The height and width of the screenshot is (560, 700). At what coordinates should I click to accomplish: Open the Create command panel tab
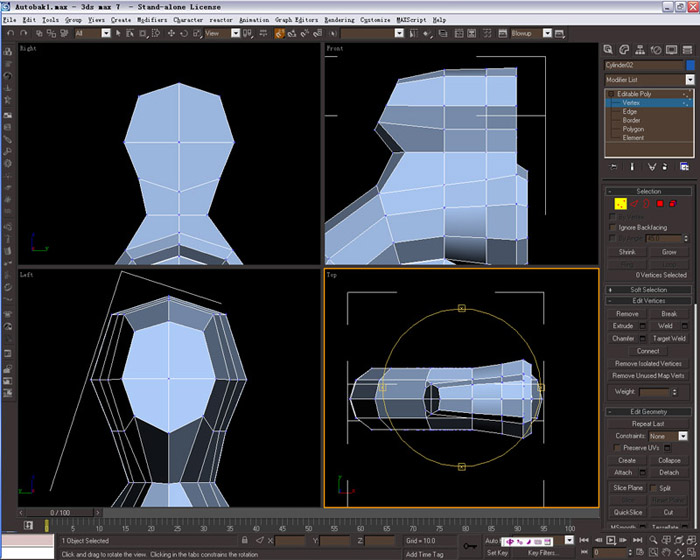pyautogui.click(x=608, y=50)
